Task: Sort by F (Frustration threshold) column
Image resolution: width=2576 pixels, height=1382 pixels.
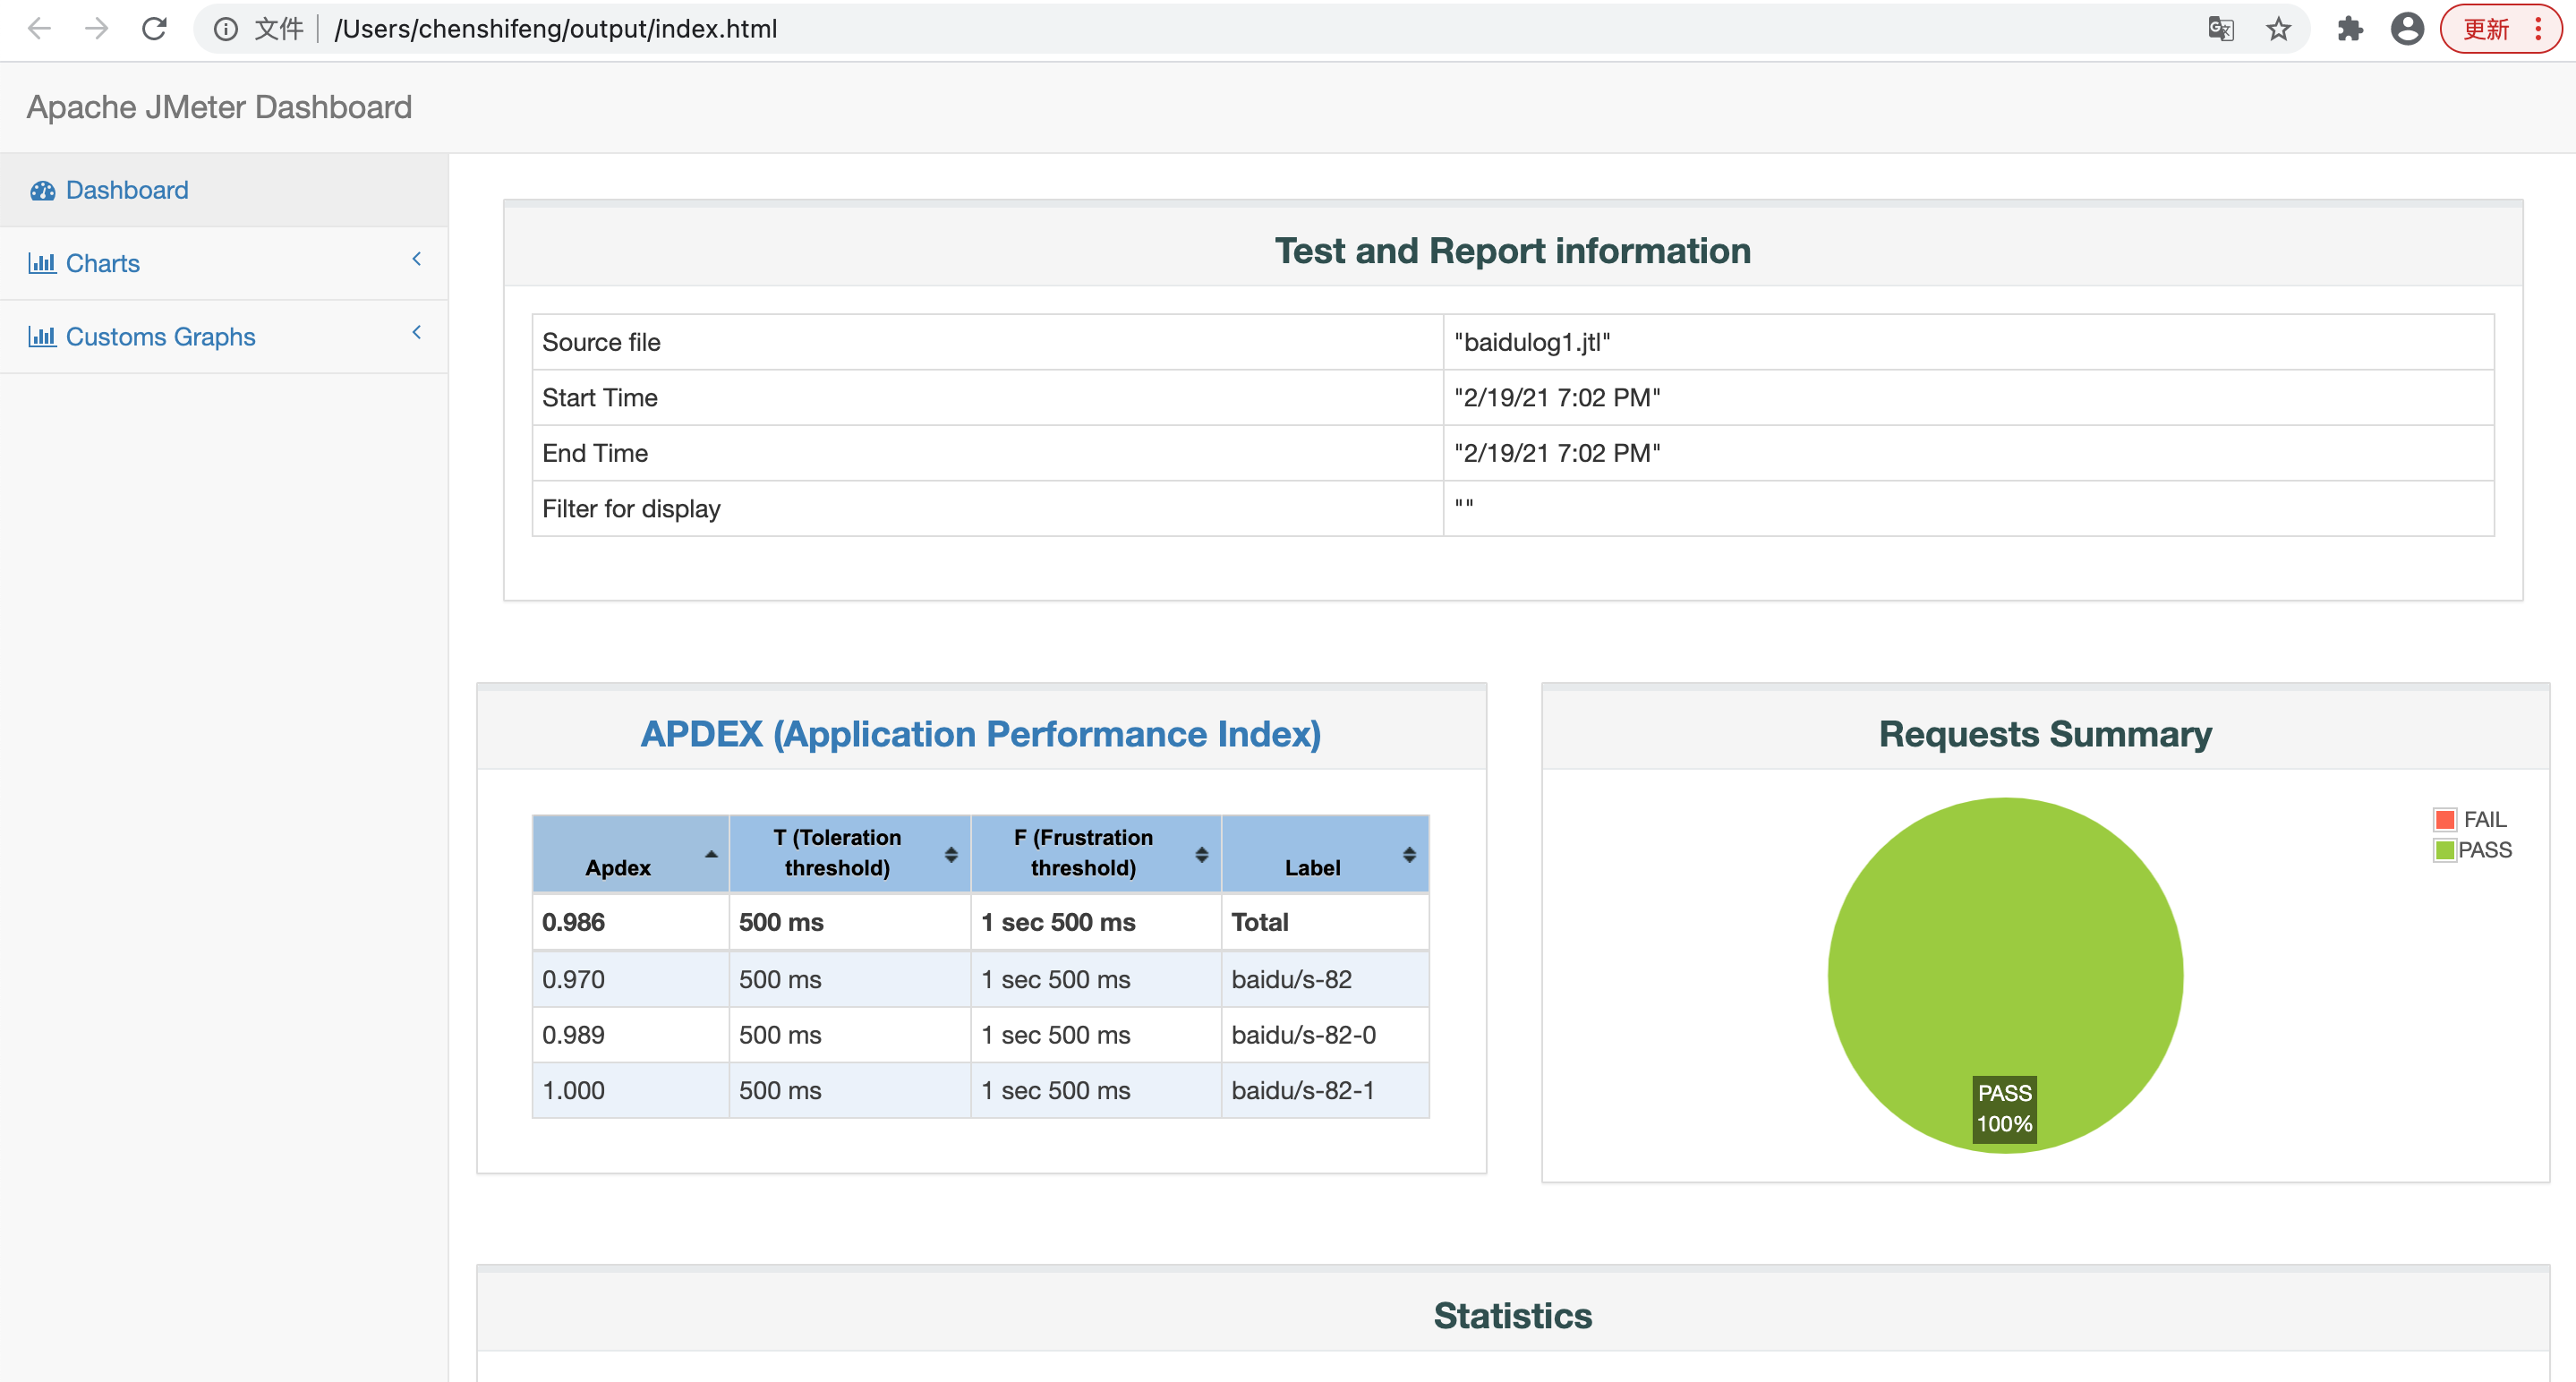Action: (1096, 854)
